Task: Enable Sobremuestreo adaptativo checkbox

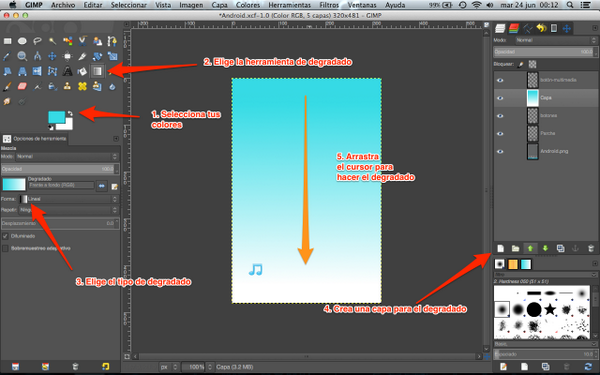Action: click(5, 248)
